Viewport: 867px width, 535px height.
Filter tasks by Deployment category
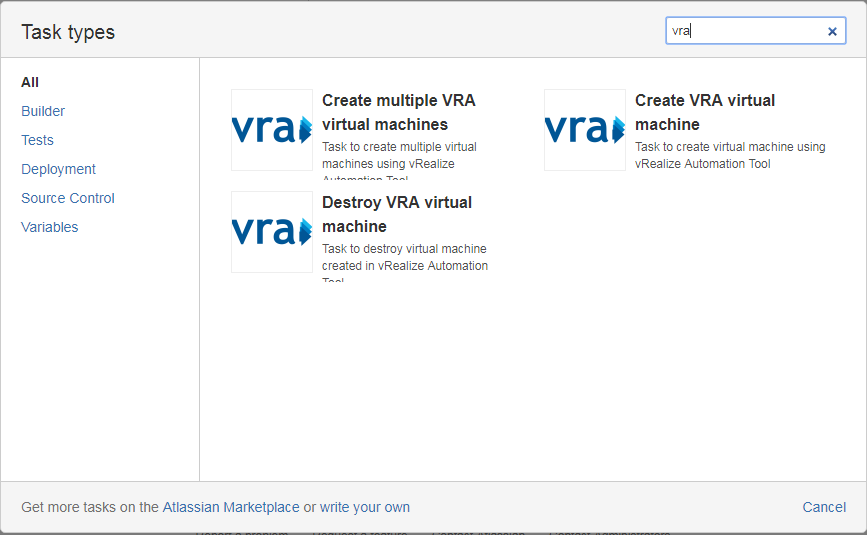58,169
